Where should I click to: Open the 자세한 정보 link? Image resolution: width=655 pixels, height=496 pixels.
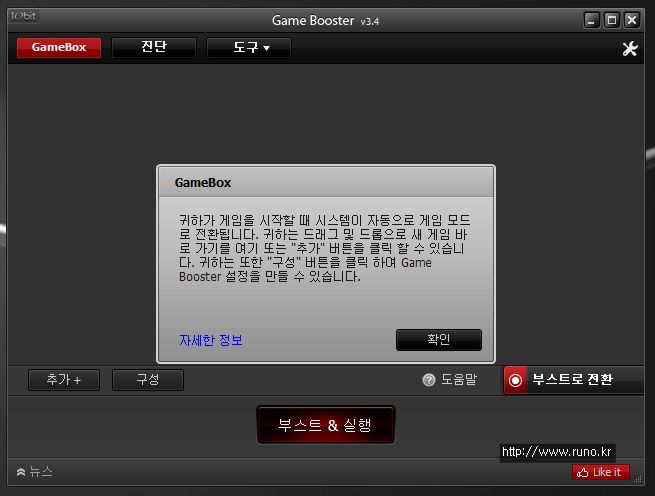coord(211,340)
